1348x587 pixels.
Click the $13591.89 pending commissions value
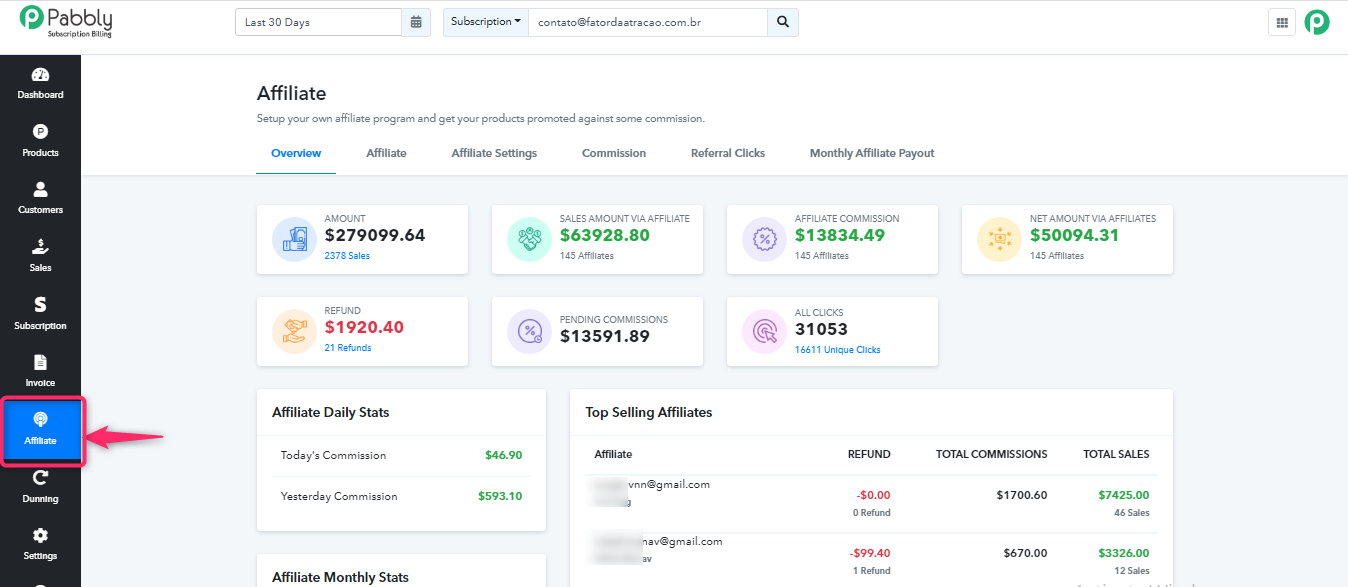tap(605, 336)
